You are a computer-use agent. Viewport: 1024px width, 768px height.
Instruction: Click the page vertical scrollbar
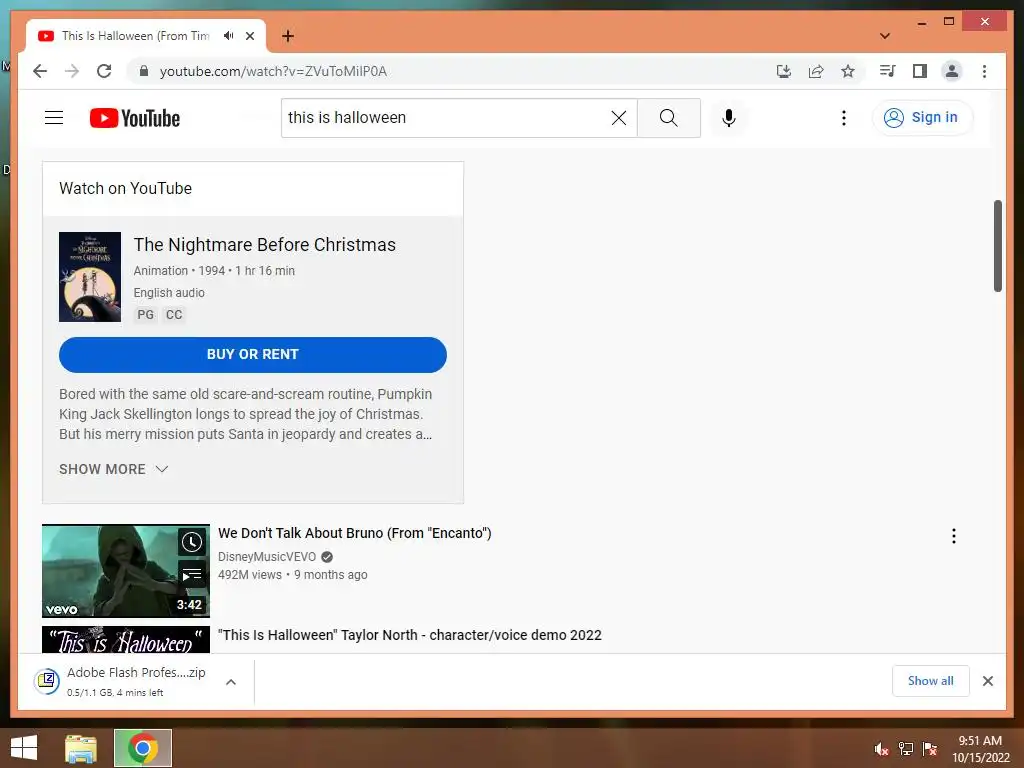pos(997,246)
